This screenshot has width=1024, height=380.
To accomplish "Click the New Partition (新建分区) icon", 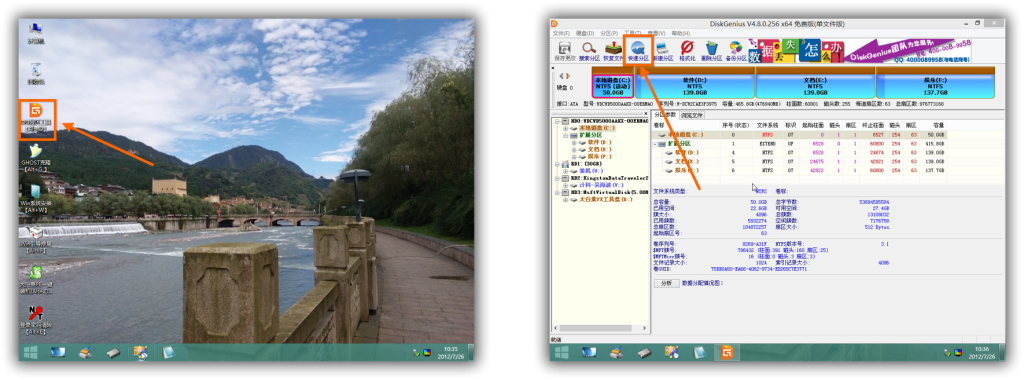I will 662,51.
